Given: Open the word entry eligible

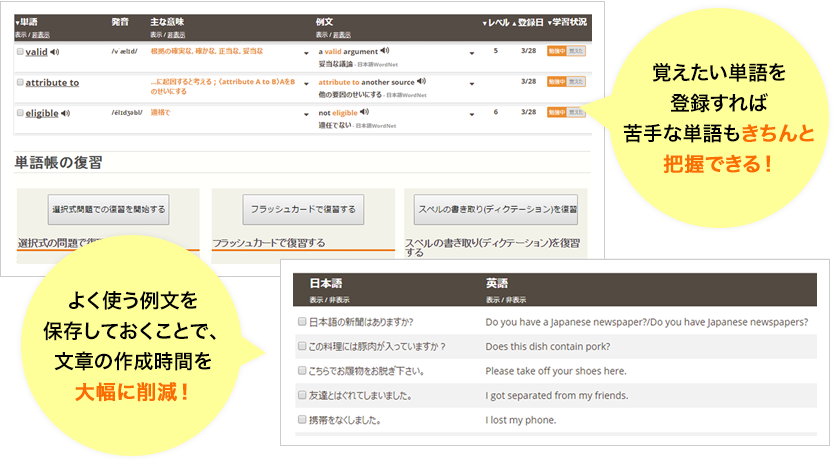Looking at the screenshot, I should click(42, 113).
